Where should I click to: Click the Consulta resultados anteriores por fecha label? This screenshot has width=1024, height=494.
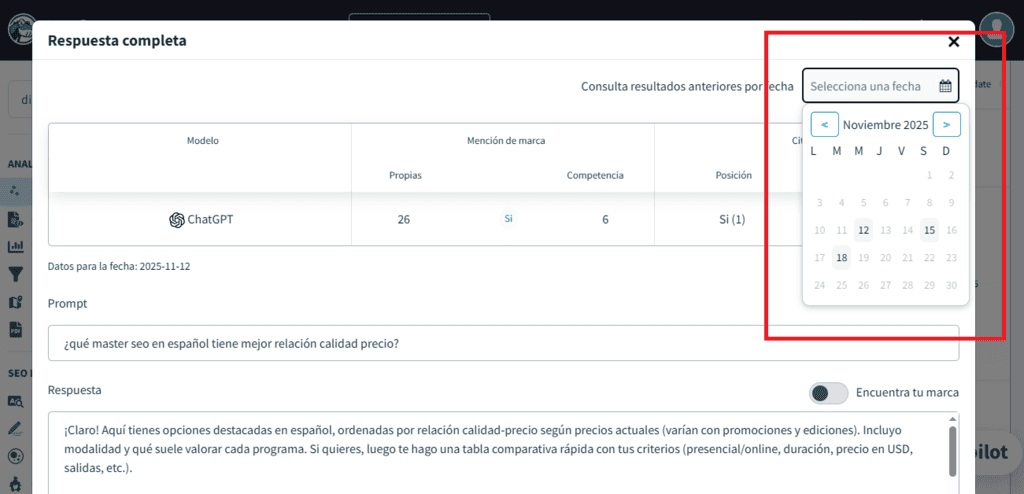(687, 86)
